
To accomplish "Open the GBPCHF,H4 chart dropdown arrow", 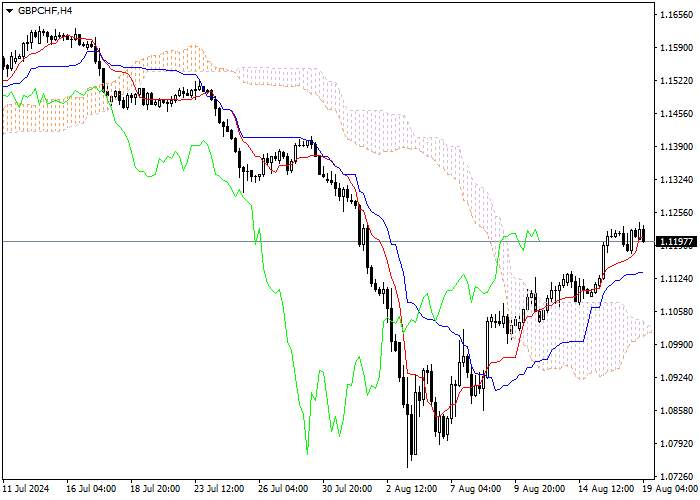I will [9, 11].
